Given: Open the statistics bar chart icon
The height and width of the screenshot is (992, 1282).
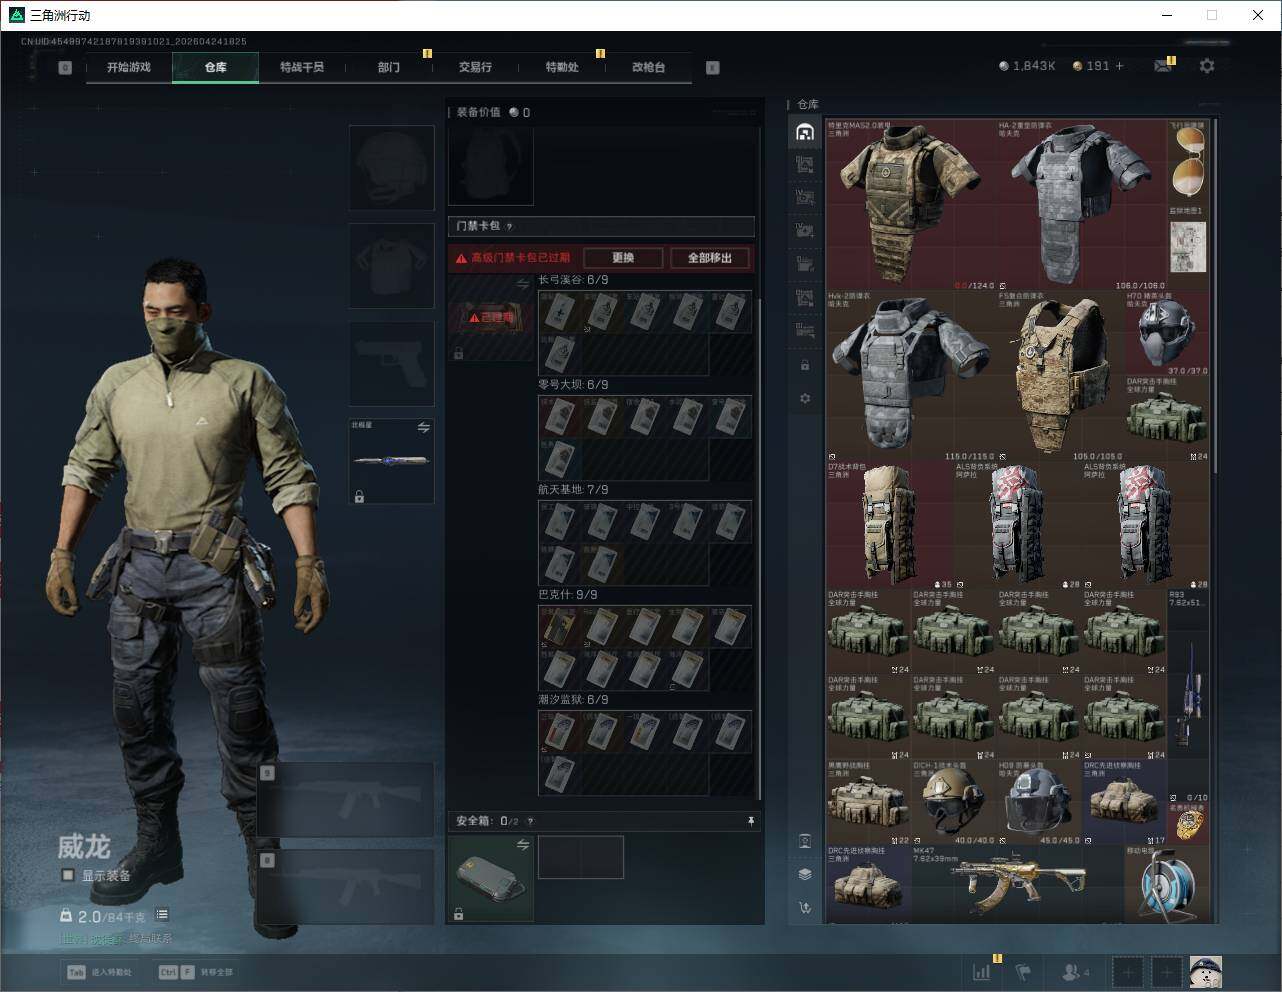Looking at the screenshot, I should click(x=982, y=971).
